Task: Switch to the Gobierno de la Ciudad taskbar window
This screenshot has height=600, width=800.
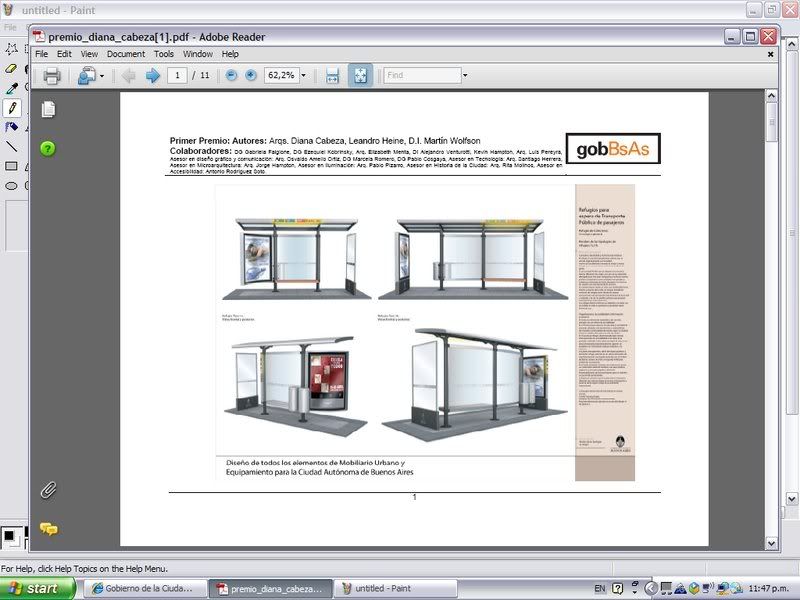Action: coord(143,589)
